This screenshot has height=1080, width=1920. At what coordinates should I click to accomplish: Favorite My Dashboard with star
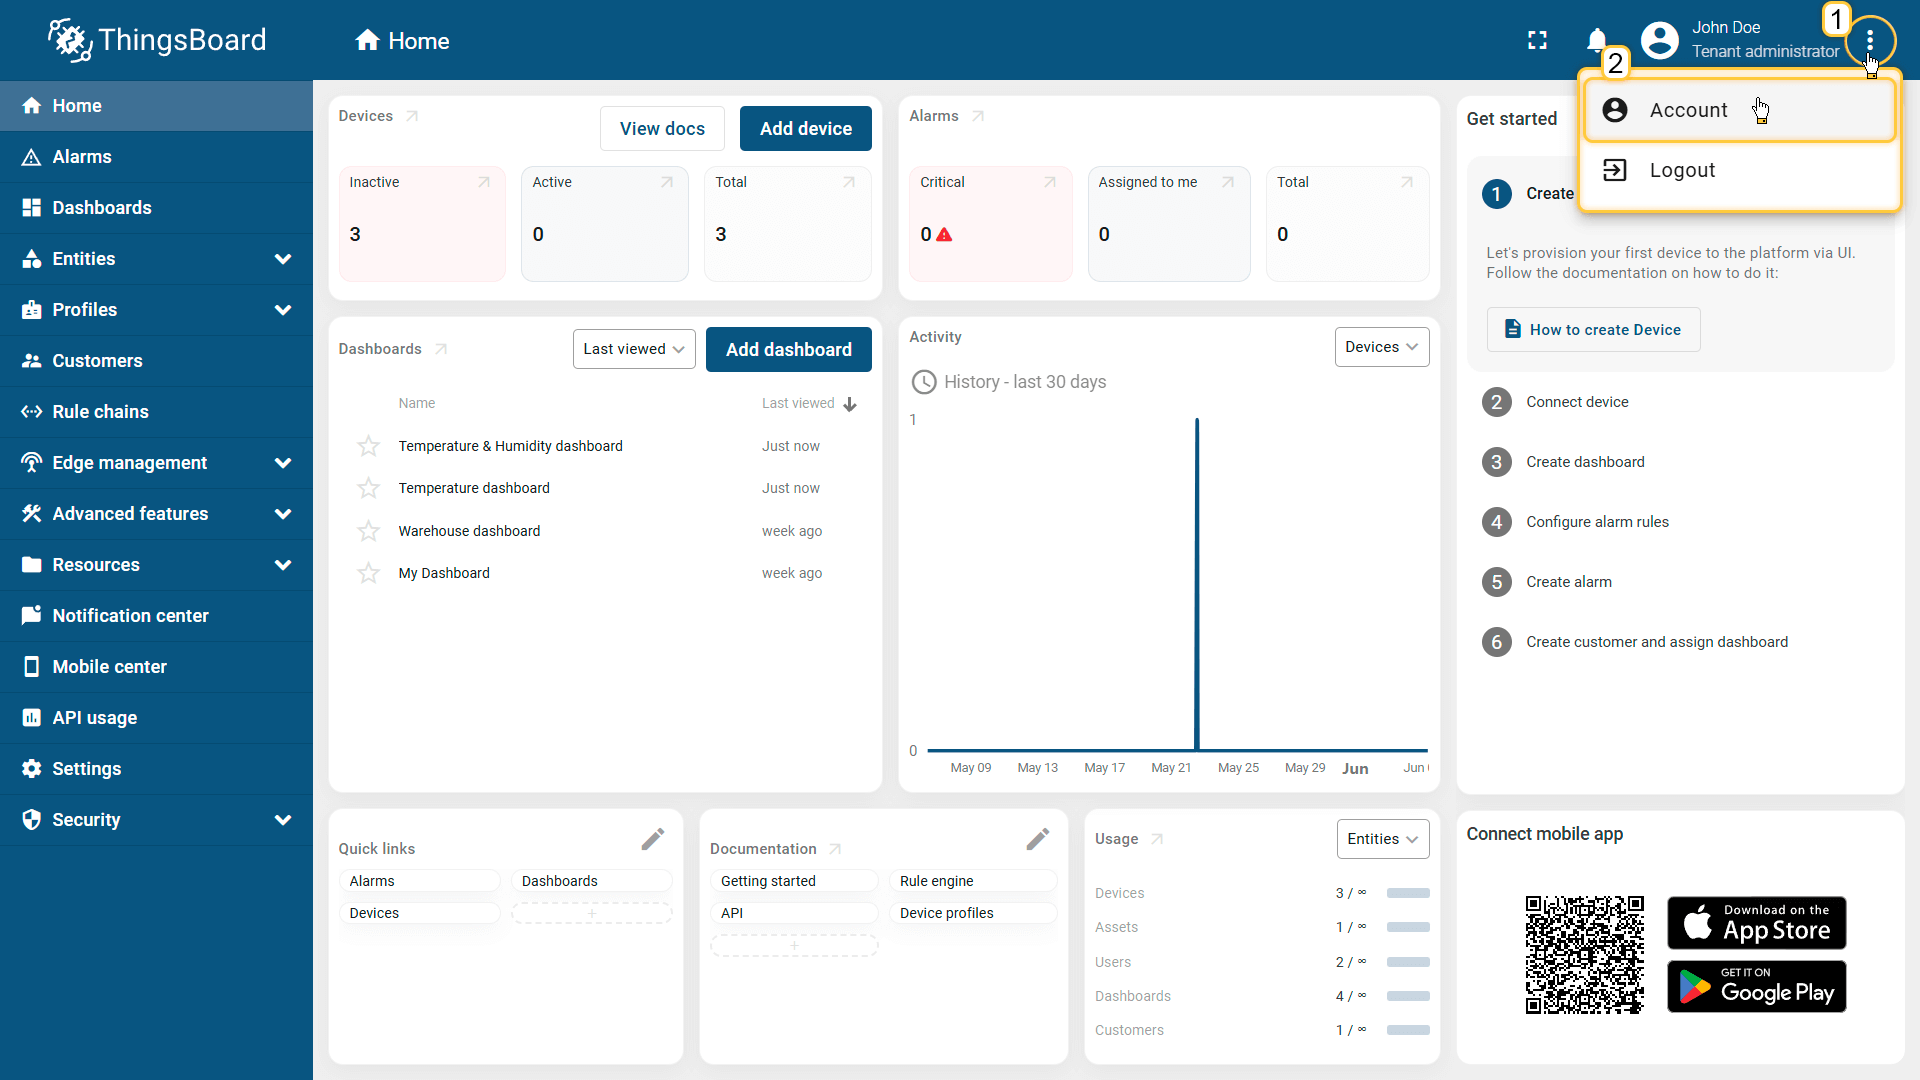368,573
